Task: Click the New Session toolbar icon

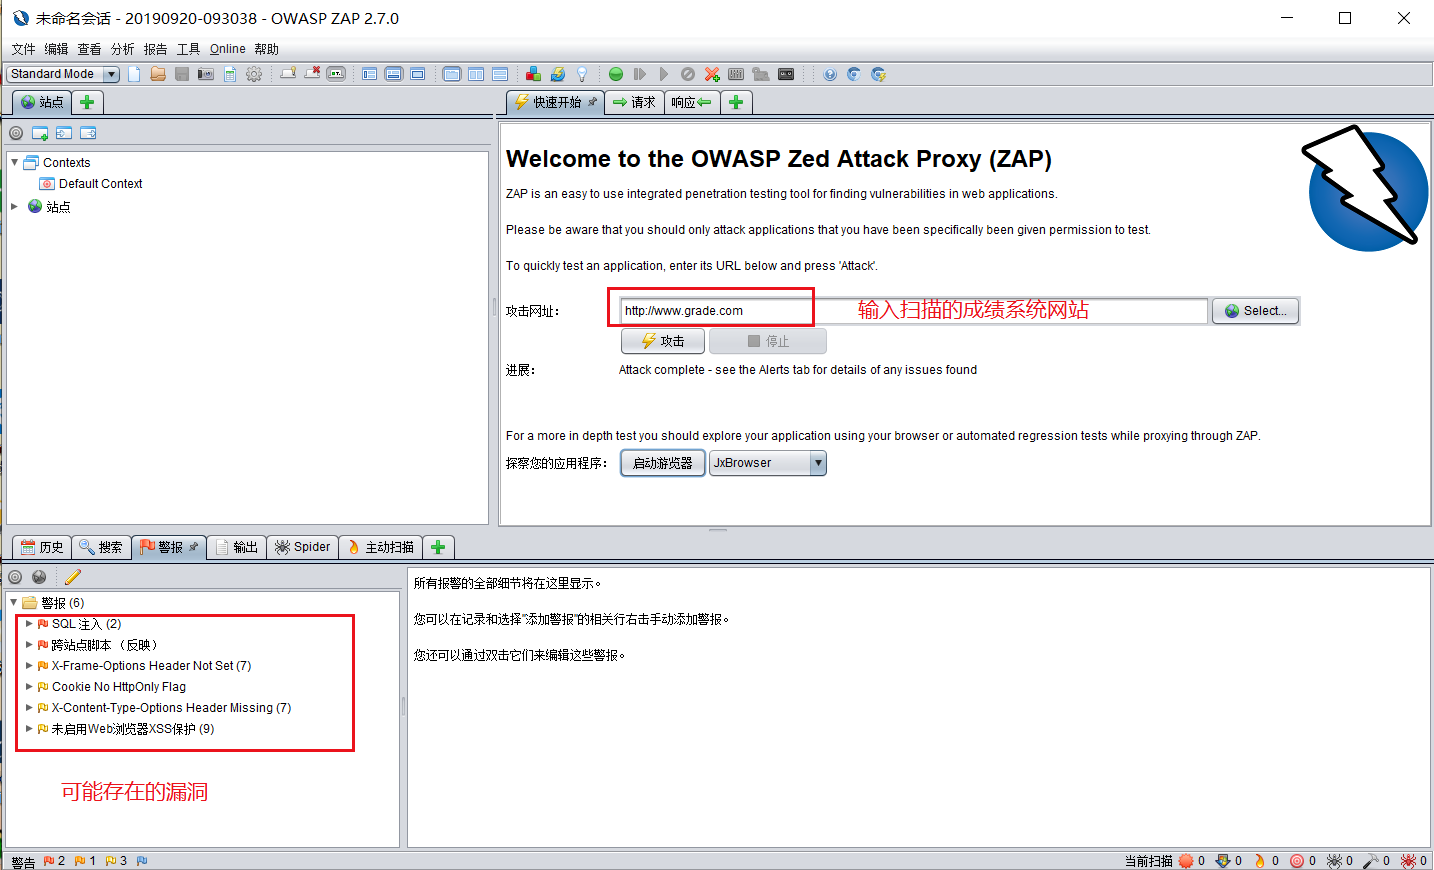Action: point(134,74)
